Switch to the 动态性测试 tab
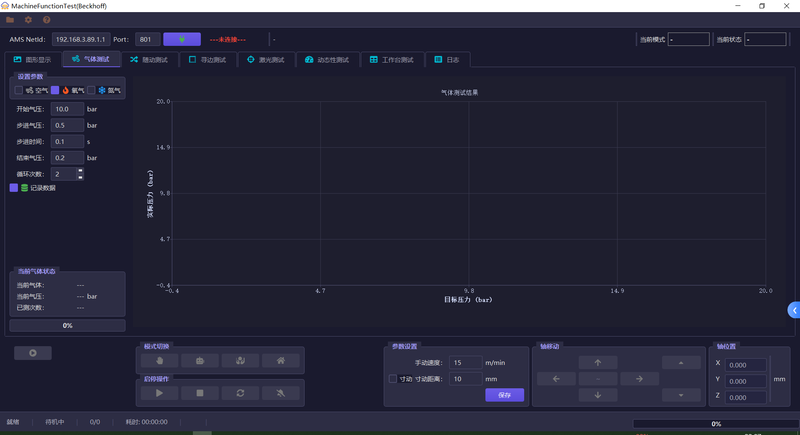800x435 pixels. coord(328,60)
